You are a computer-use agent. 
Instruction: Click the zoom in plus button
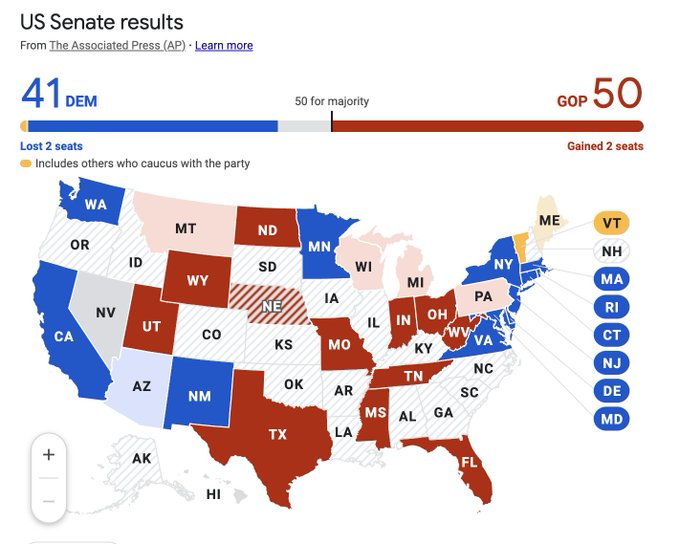(x=49, y=454)
